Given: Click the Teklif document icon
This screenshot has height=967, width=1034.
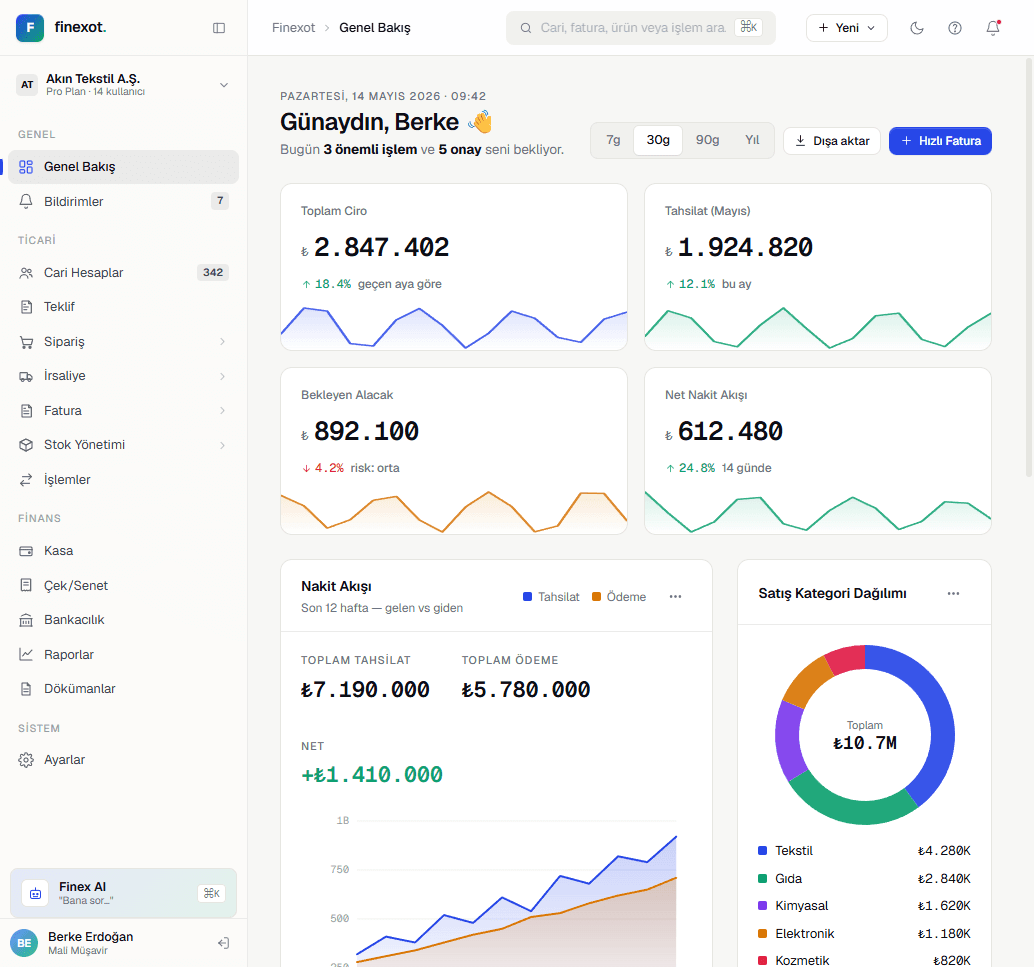Looking at the screenshot, I should coord(26,307).
